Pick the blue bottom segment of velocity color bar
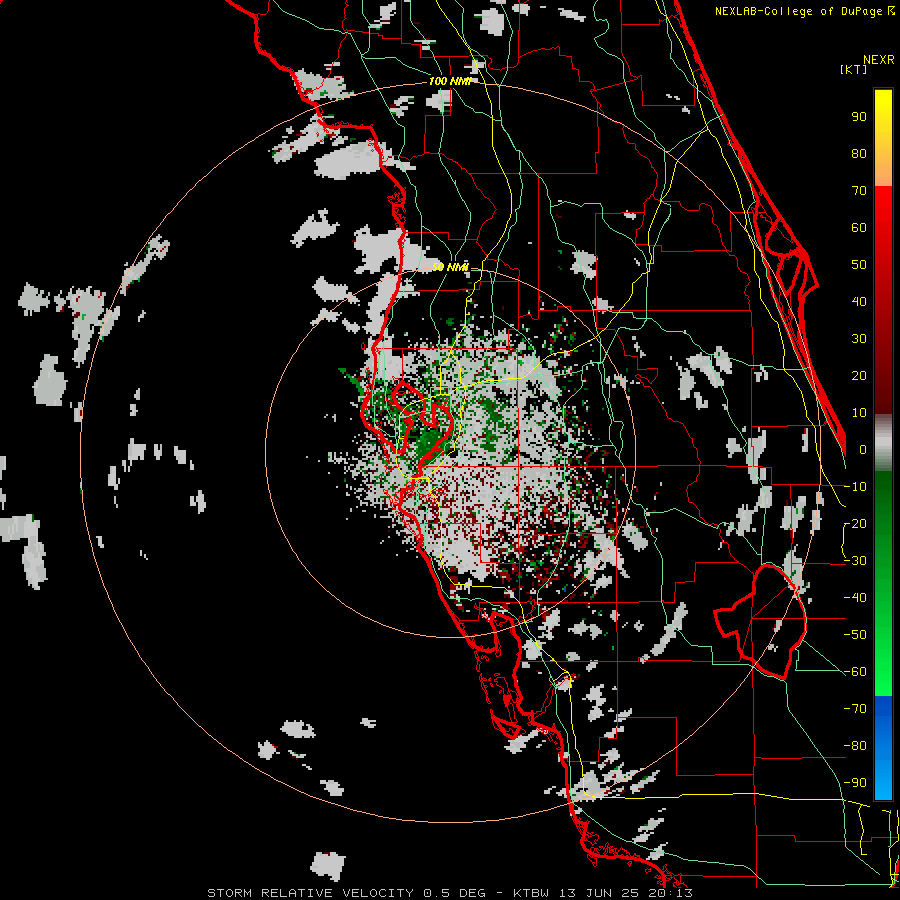The height and width of the screenshot is (900, 900). (883, 748)
